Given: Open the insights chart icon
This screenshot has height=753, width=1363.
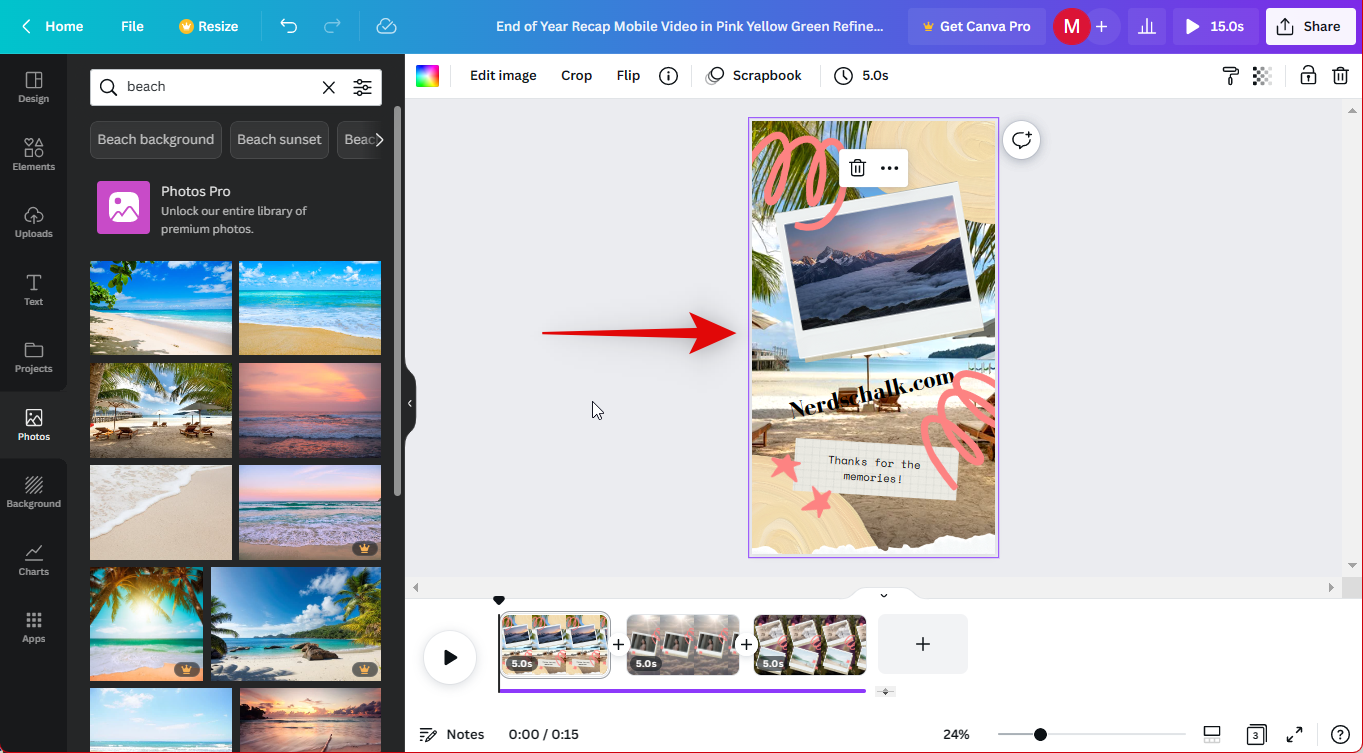Looking at the screenshot, I should tap(1147, 26).
